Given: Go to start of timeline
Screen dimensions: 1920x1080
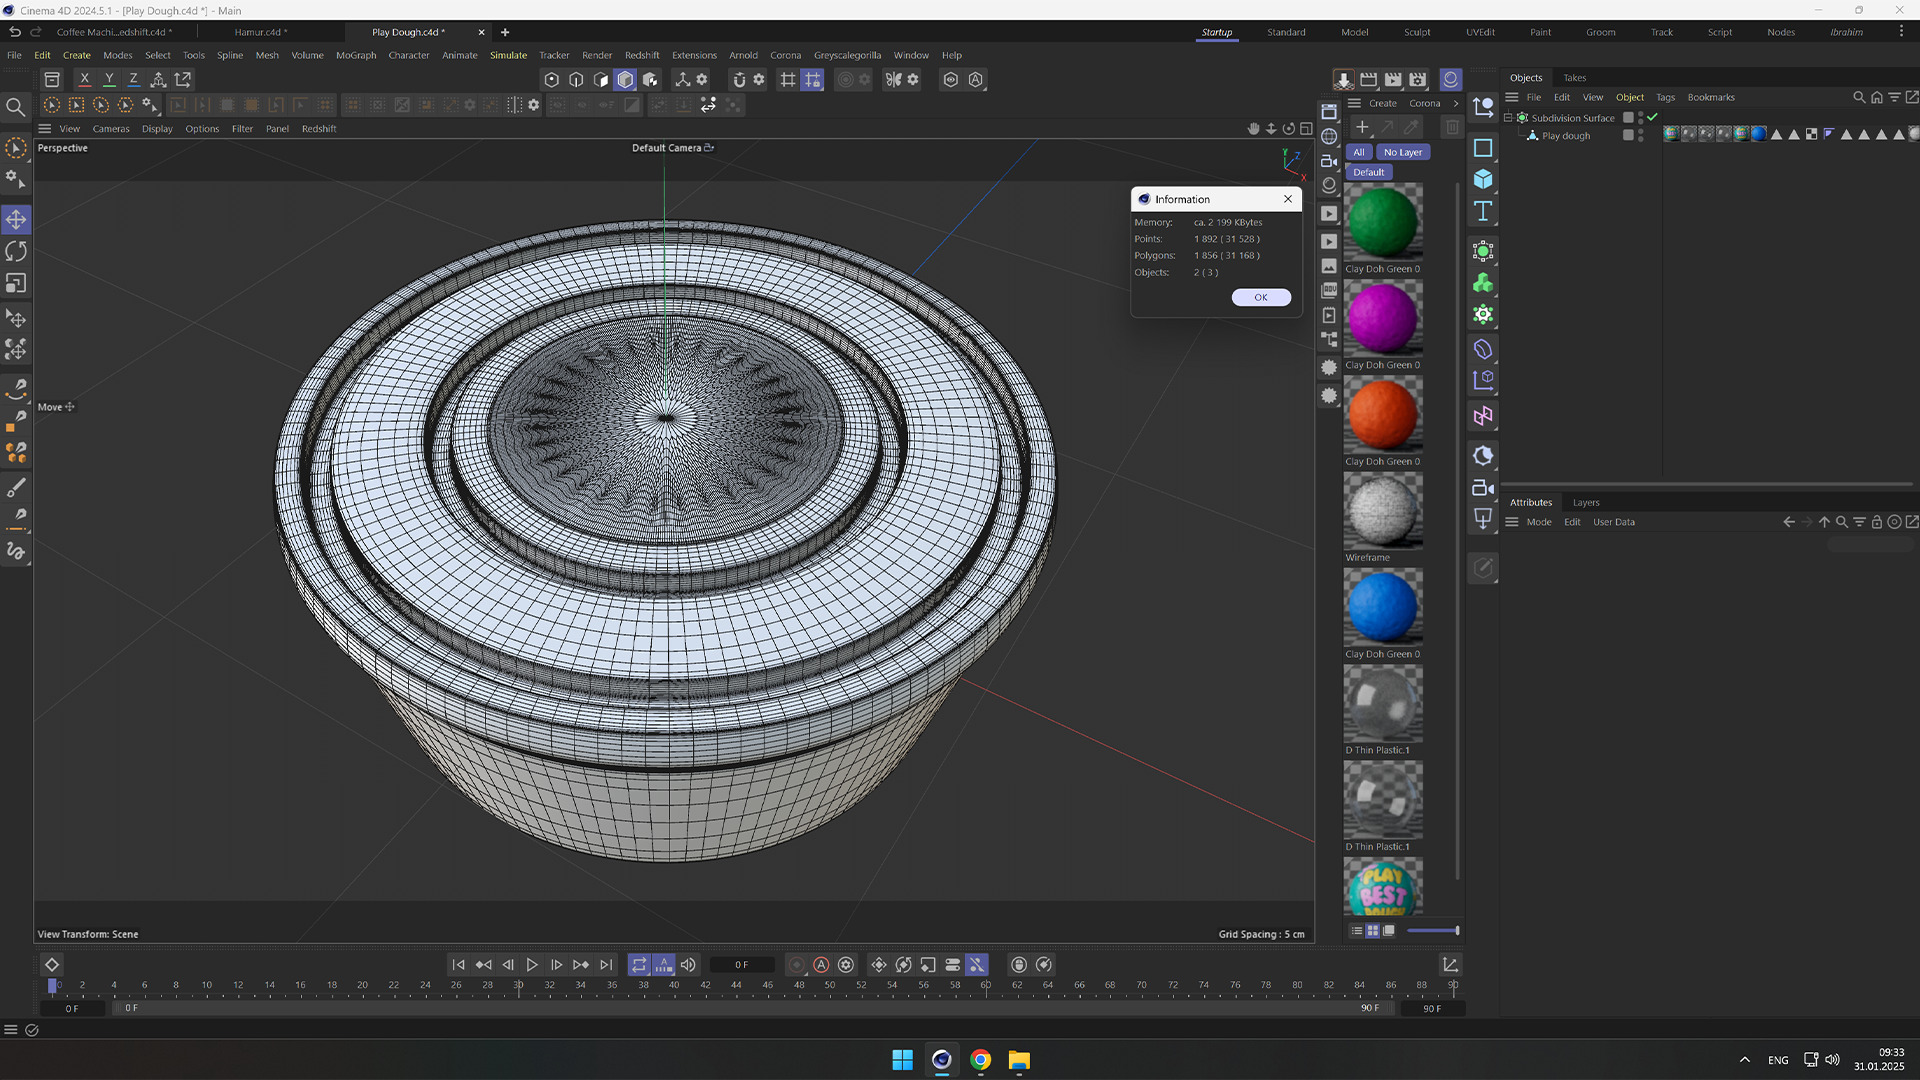Looking at the screenshot, I should click(x=458, y=965).
